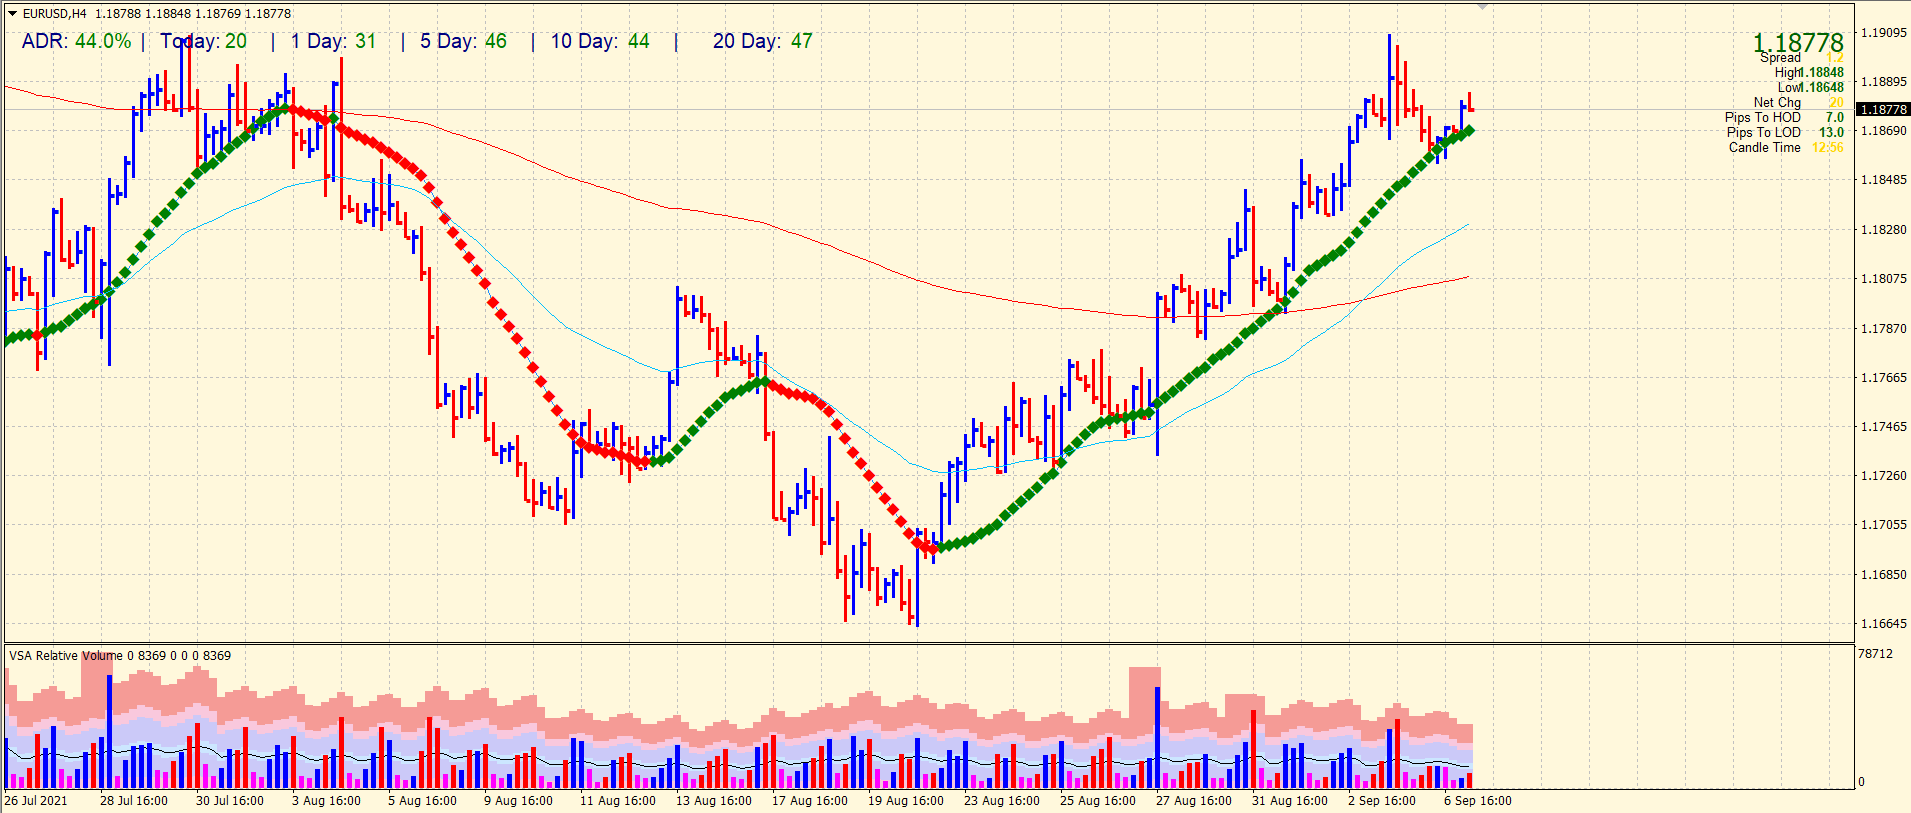Screen dimensions: 1911x813
Task: Click the 1.17260 price axis label
Action: pyautogui.click(x=1883, y=476)
